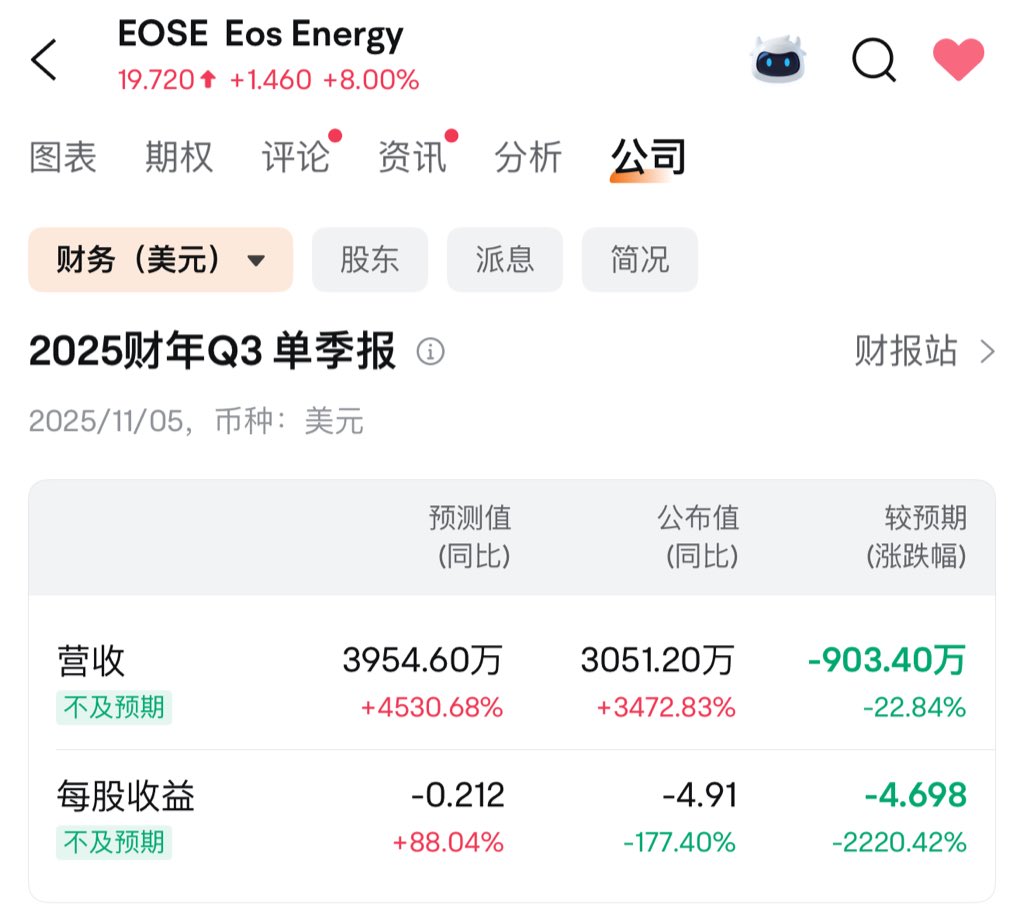Image resolution: width=1024 pixels, height=921 pixels.
Task: Switch to the 期权 tab
Action: coord(179,157)
